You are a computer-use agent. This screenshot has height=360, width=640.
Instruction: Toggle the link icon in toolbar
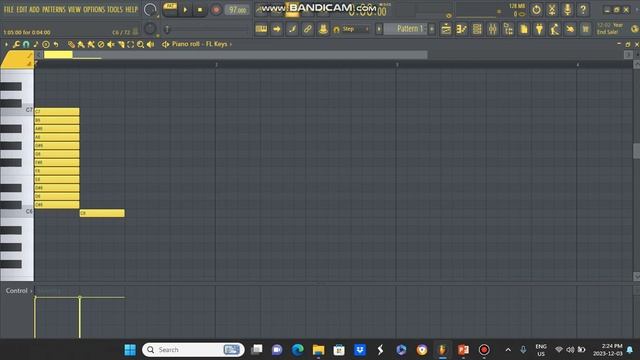308,29
